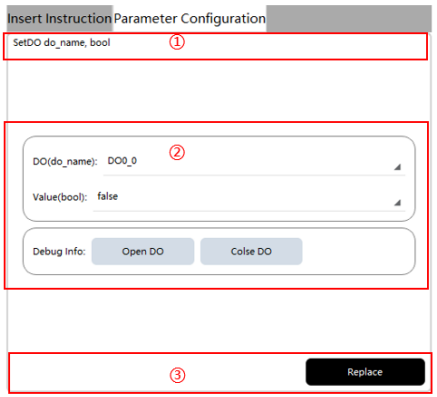Image resolution: width=437 pixels, height=397 pixels.
Task: Click the Open DO debug button
Action: coord(143,251)
